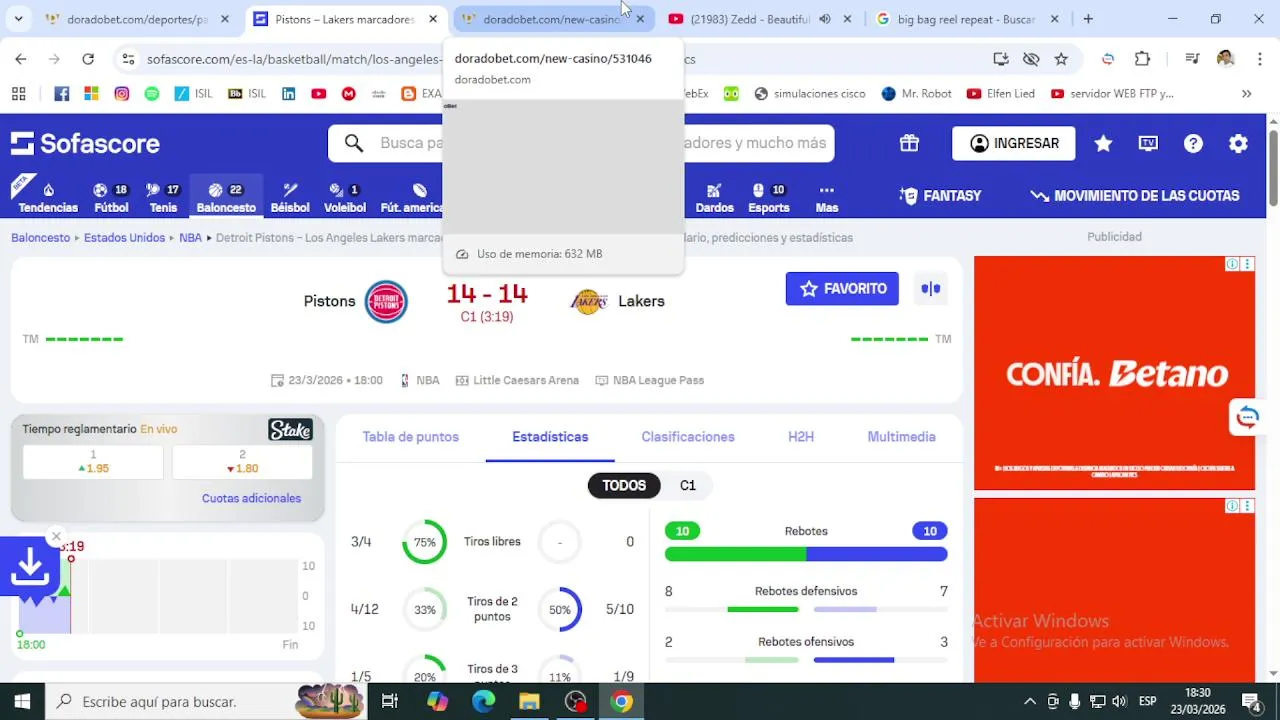Open the Mas sports menu
1280x720 pixels.
[x=826, y=197]
